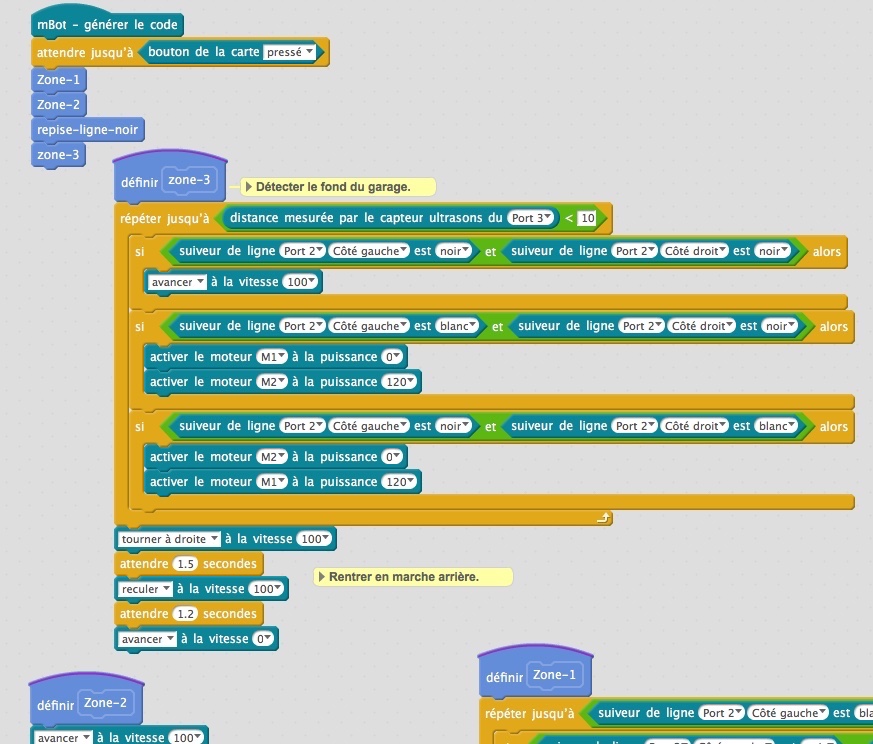
Task: Click the value 10 field in the repeat condition
Action: pos(587,218)
